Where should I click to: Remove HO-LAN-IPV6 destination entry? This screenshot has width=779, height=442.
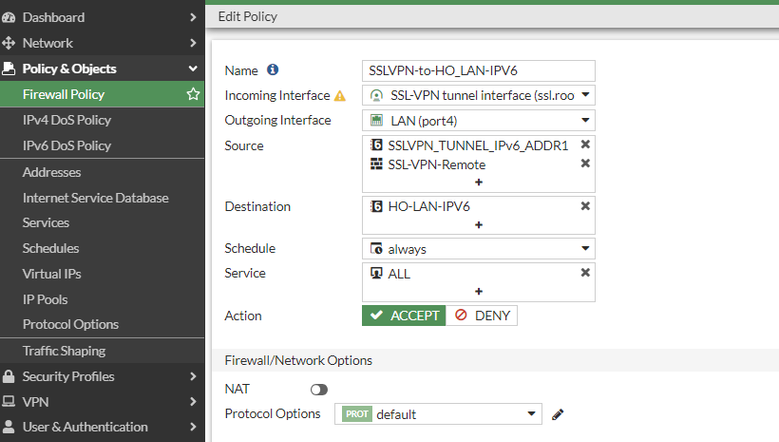tap(585, 206)
